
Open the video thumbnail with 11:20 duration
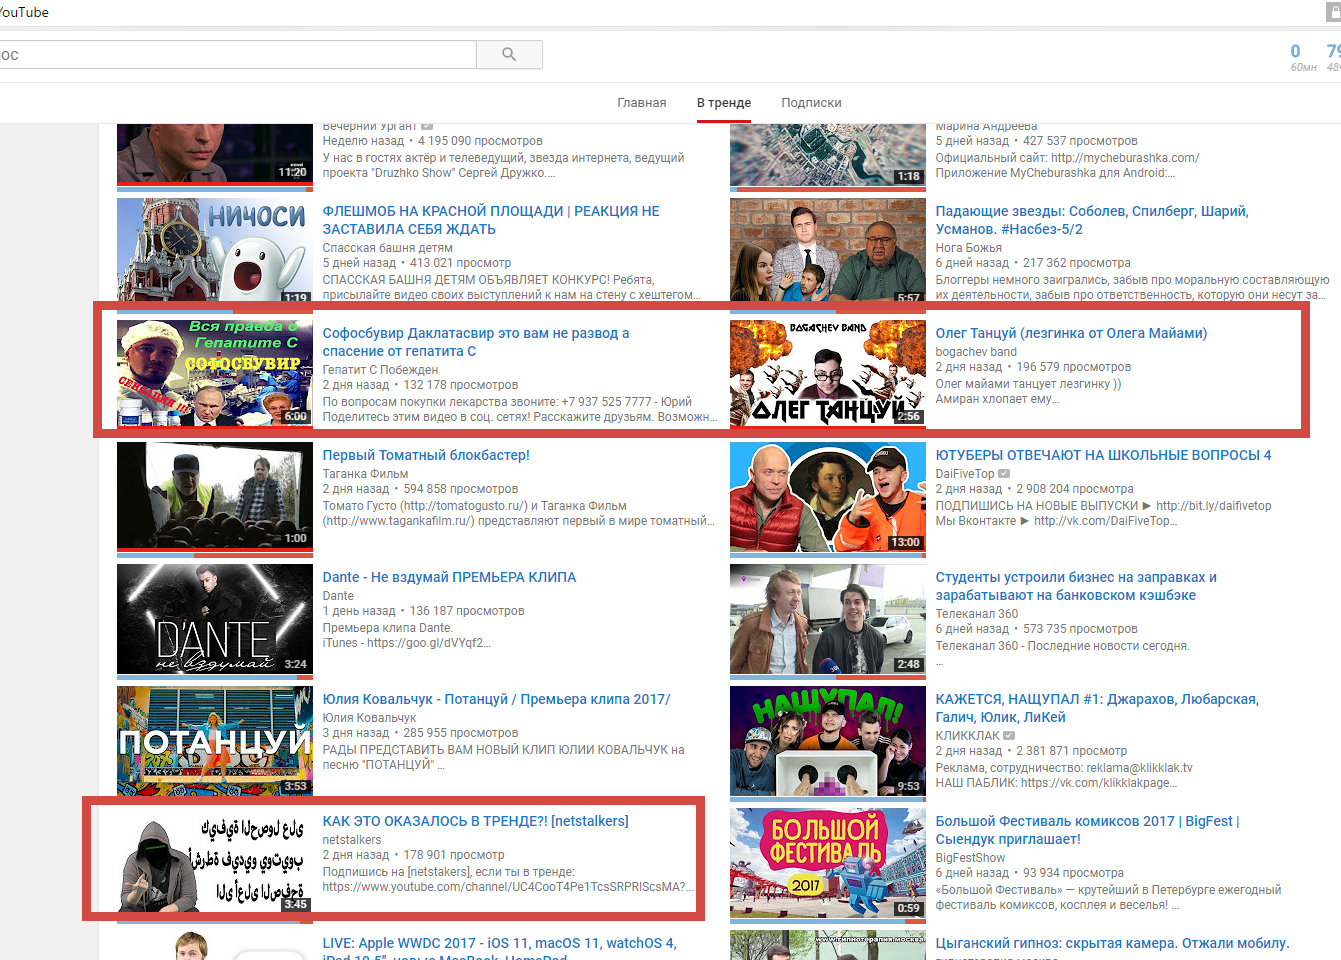pos(215,153)
